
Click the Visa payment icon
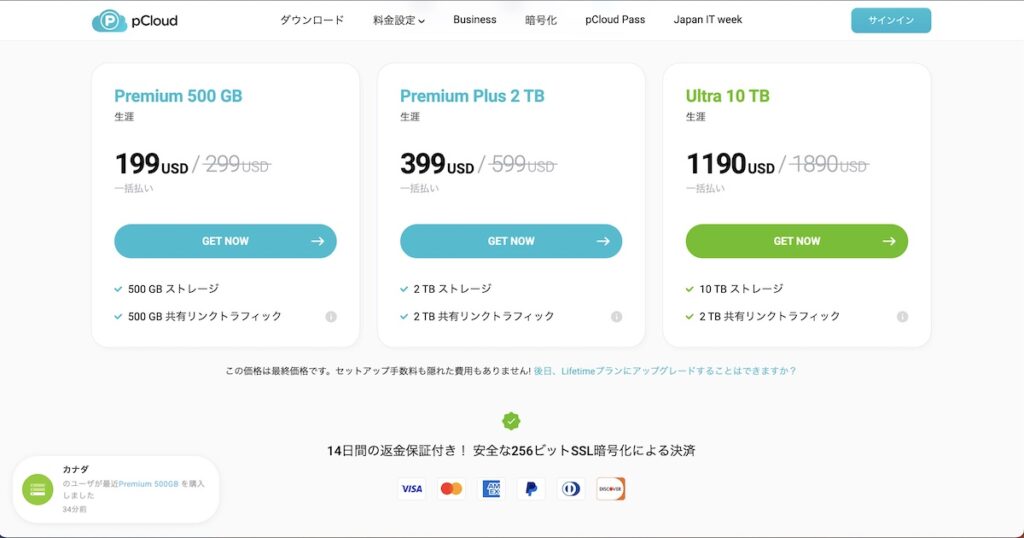(411, 488)
